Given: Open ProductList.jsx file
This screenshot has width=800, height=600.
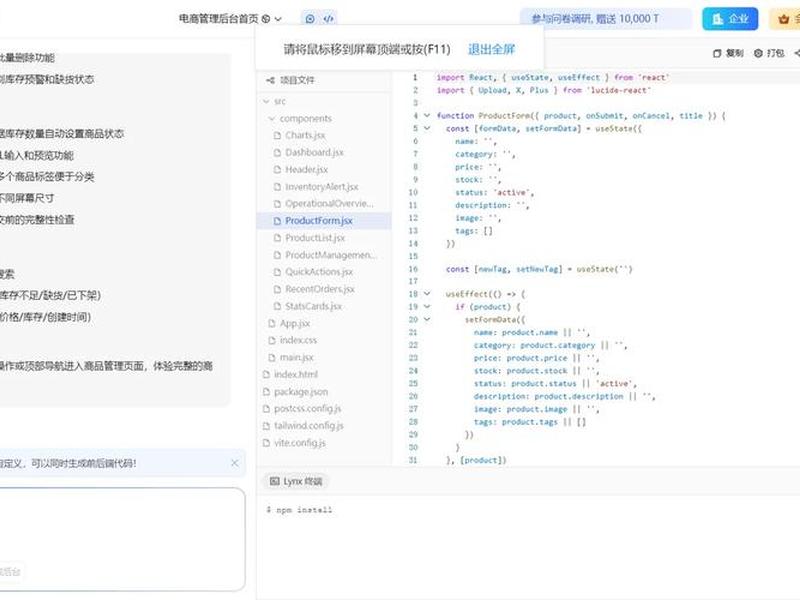Looking at the screenshot, I should click(x=315, y=238).
